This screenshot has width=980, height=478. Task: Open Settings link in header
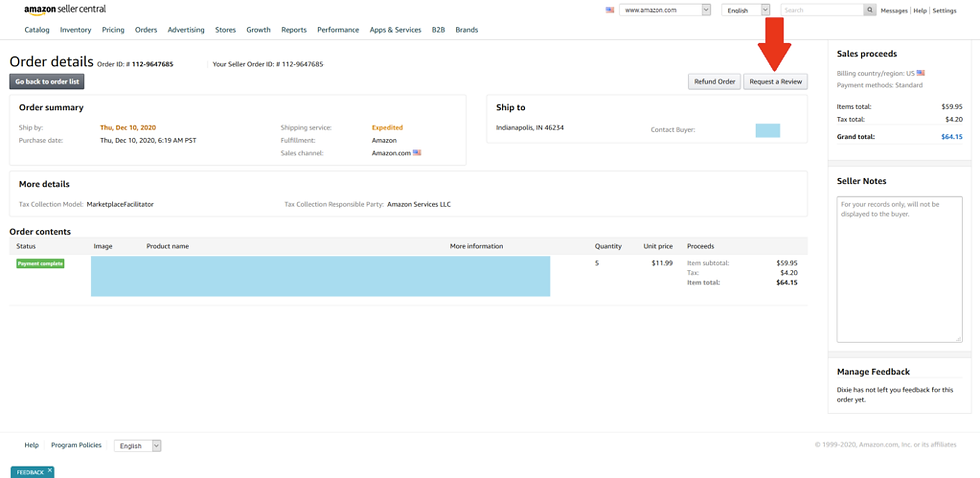pyautogui.click(x=944, y=11)
